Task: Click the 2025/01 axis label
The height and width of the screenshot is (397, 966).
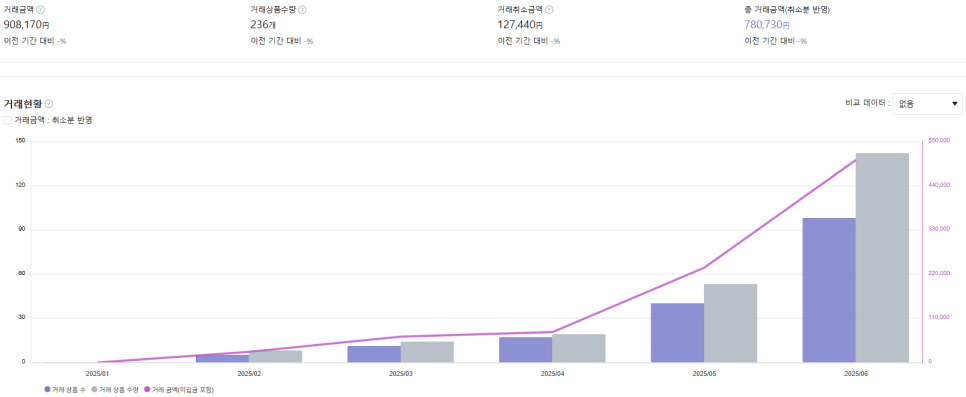Action: [97, 374]
